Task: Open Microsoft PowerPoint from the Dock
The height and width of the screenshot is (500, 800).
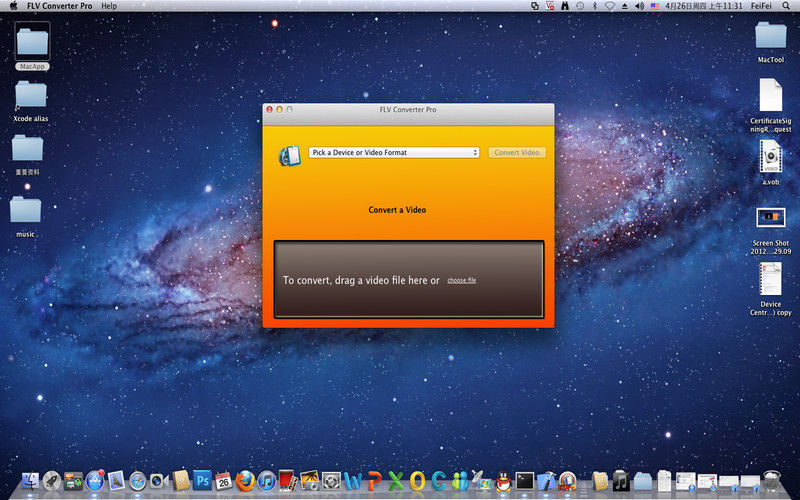Action: click(x=374, y=481)
